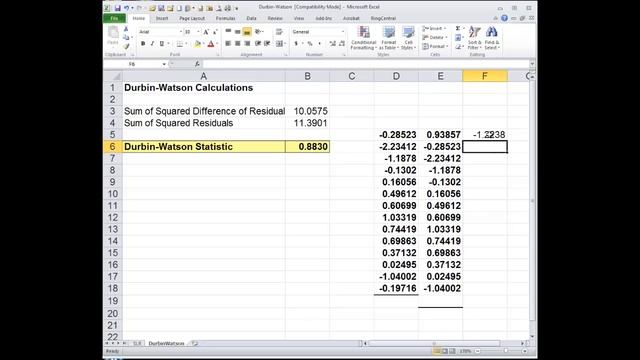Cut the selected cell contents

(x=126, y=29)
